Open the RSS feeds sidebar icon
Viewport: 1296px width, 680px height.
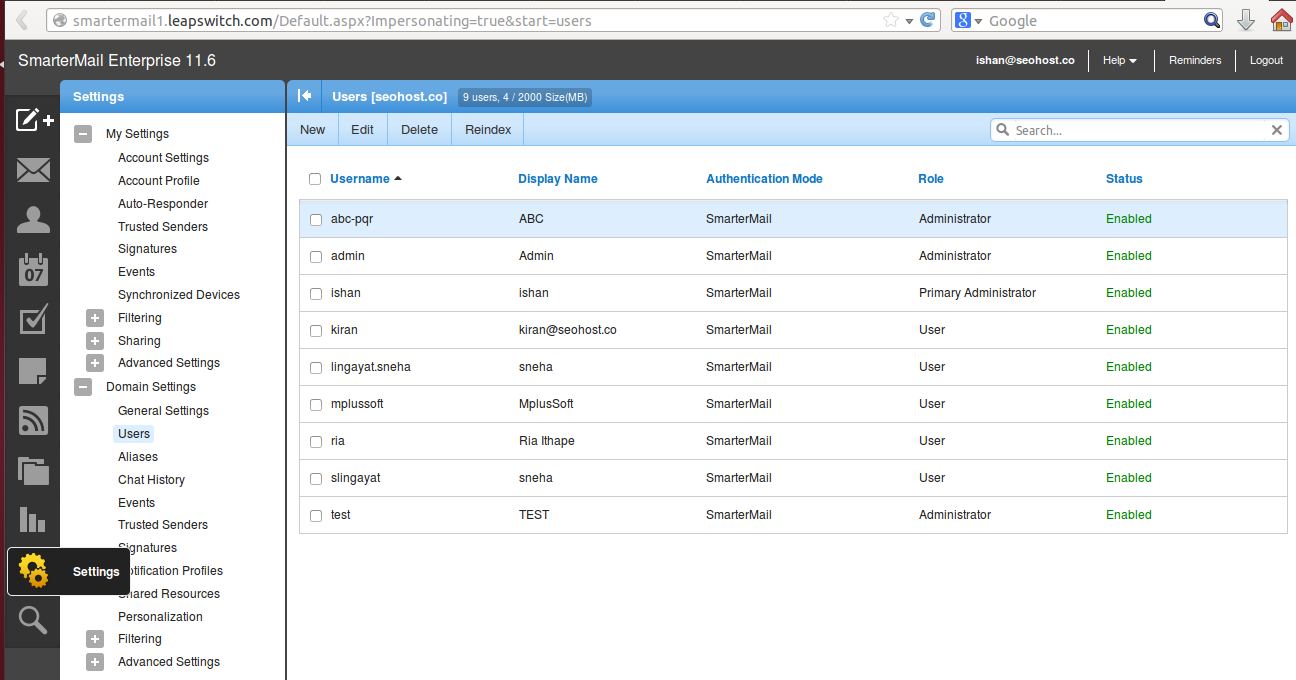(33, 420)
